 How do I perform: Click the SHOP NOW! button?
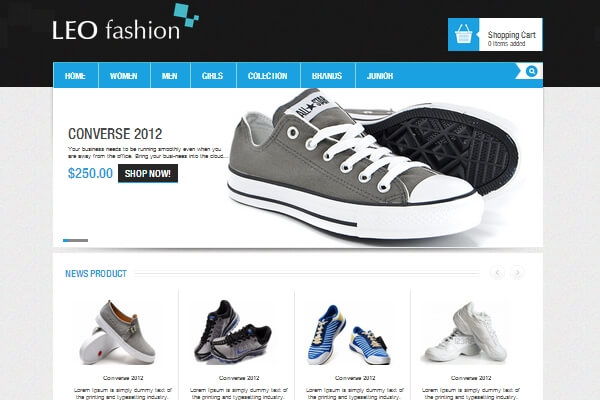[148, 173]
